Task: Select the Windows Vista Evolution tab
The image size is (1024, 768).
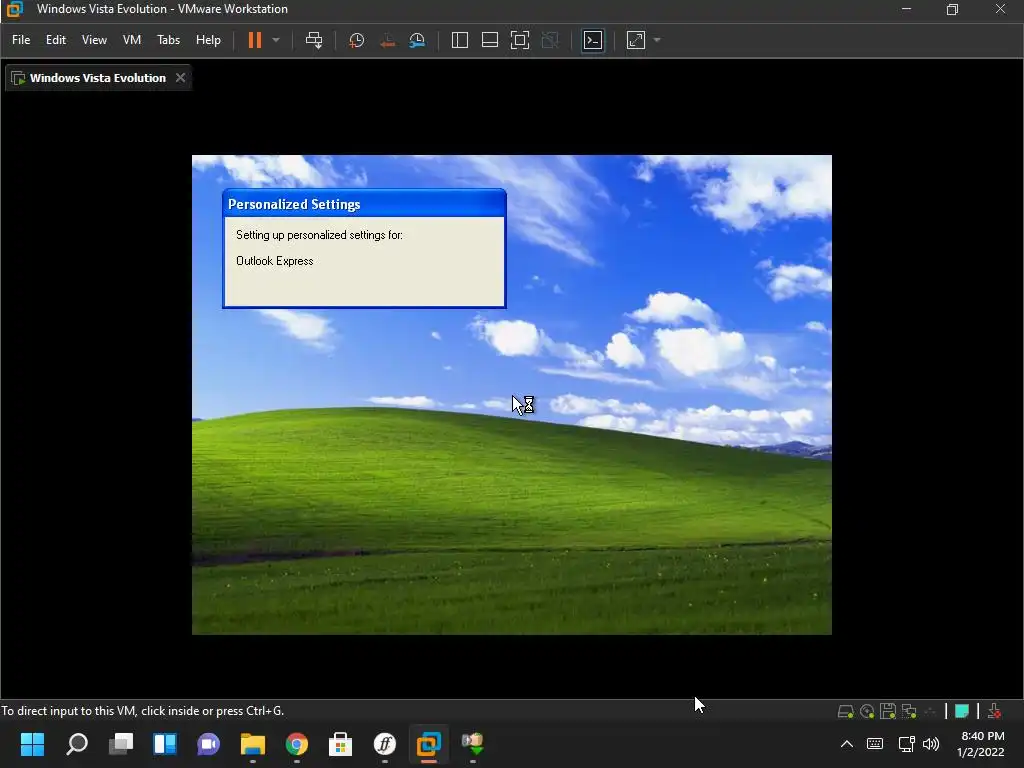Action: click(x=98, y=78)
